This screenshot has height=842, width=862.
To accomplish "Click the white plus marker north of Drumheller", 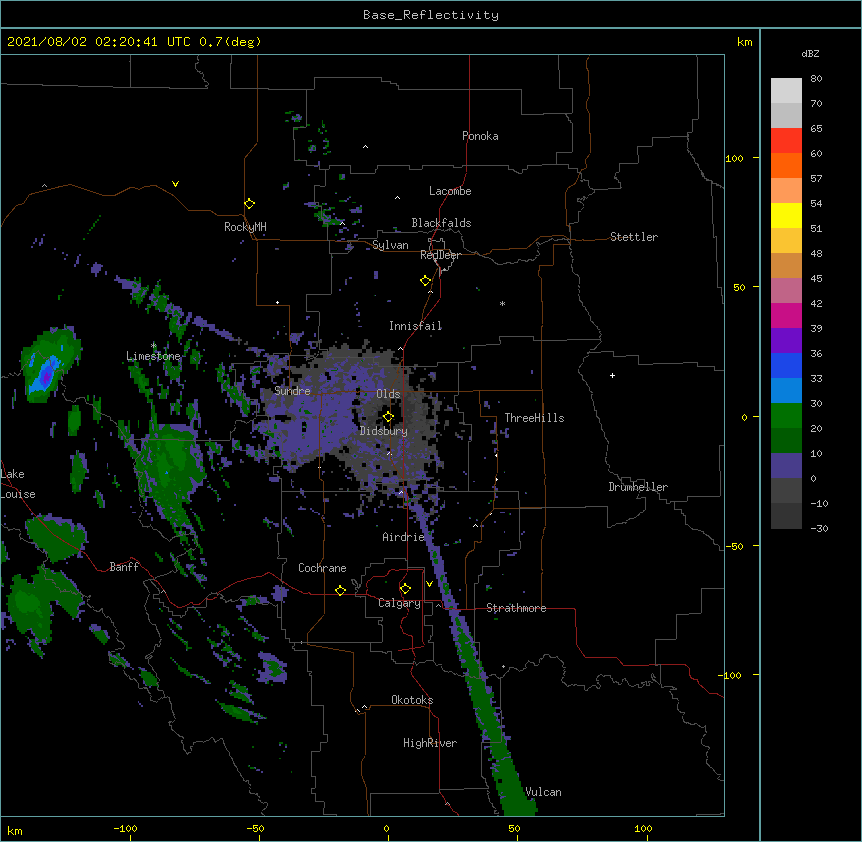I will click(x=612, y=375).
